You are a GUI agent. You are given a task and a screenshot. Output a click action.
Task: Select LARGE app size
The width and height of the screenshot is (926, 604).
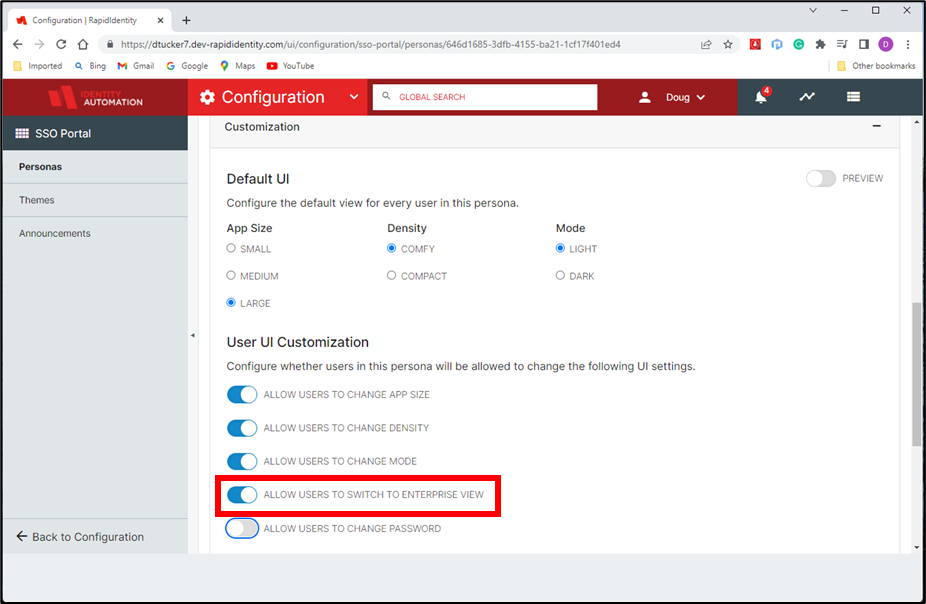(231, 302)
